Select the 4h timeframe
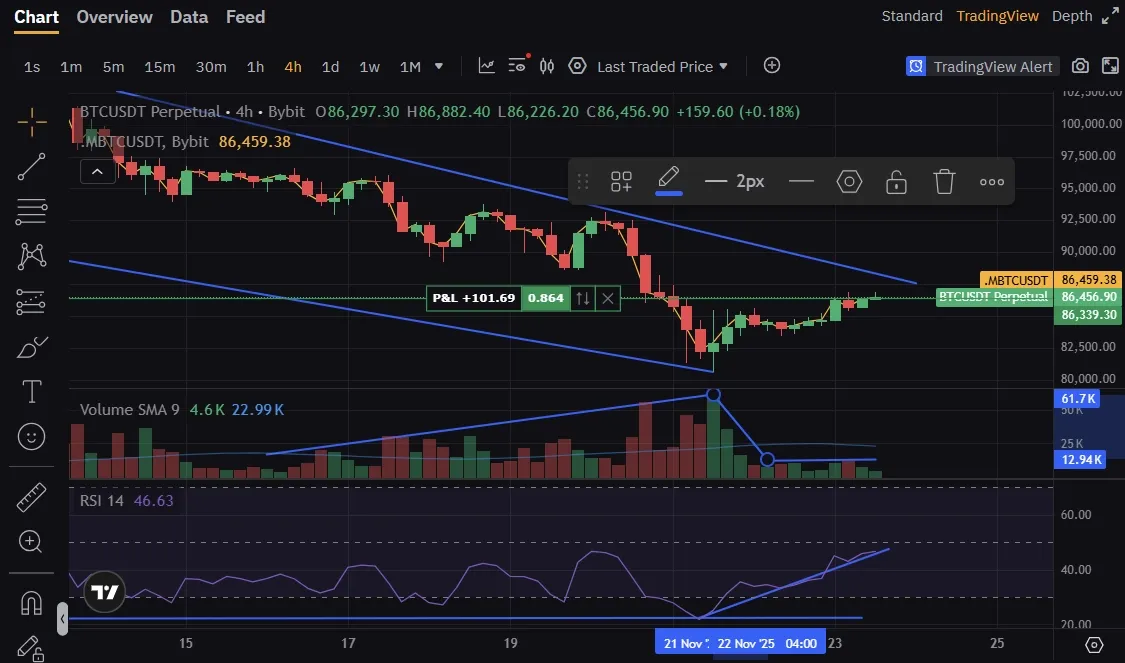This screenshot has width=1125, height=663. (293, 67)
